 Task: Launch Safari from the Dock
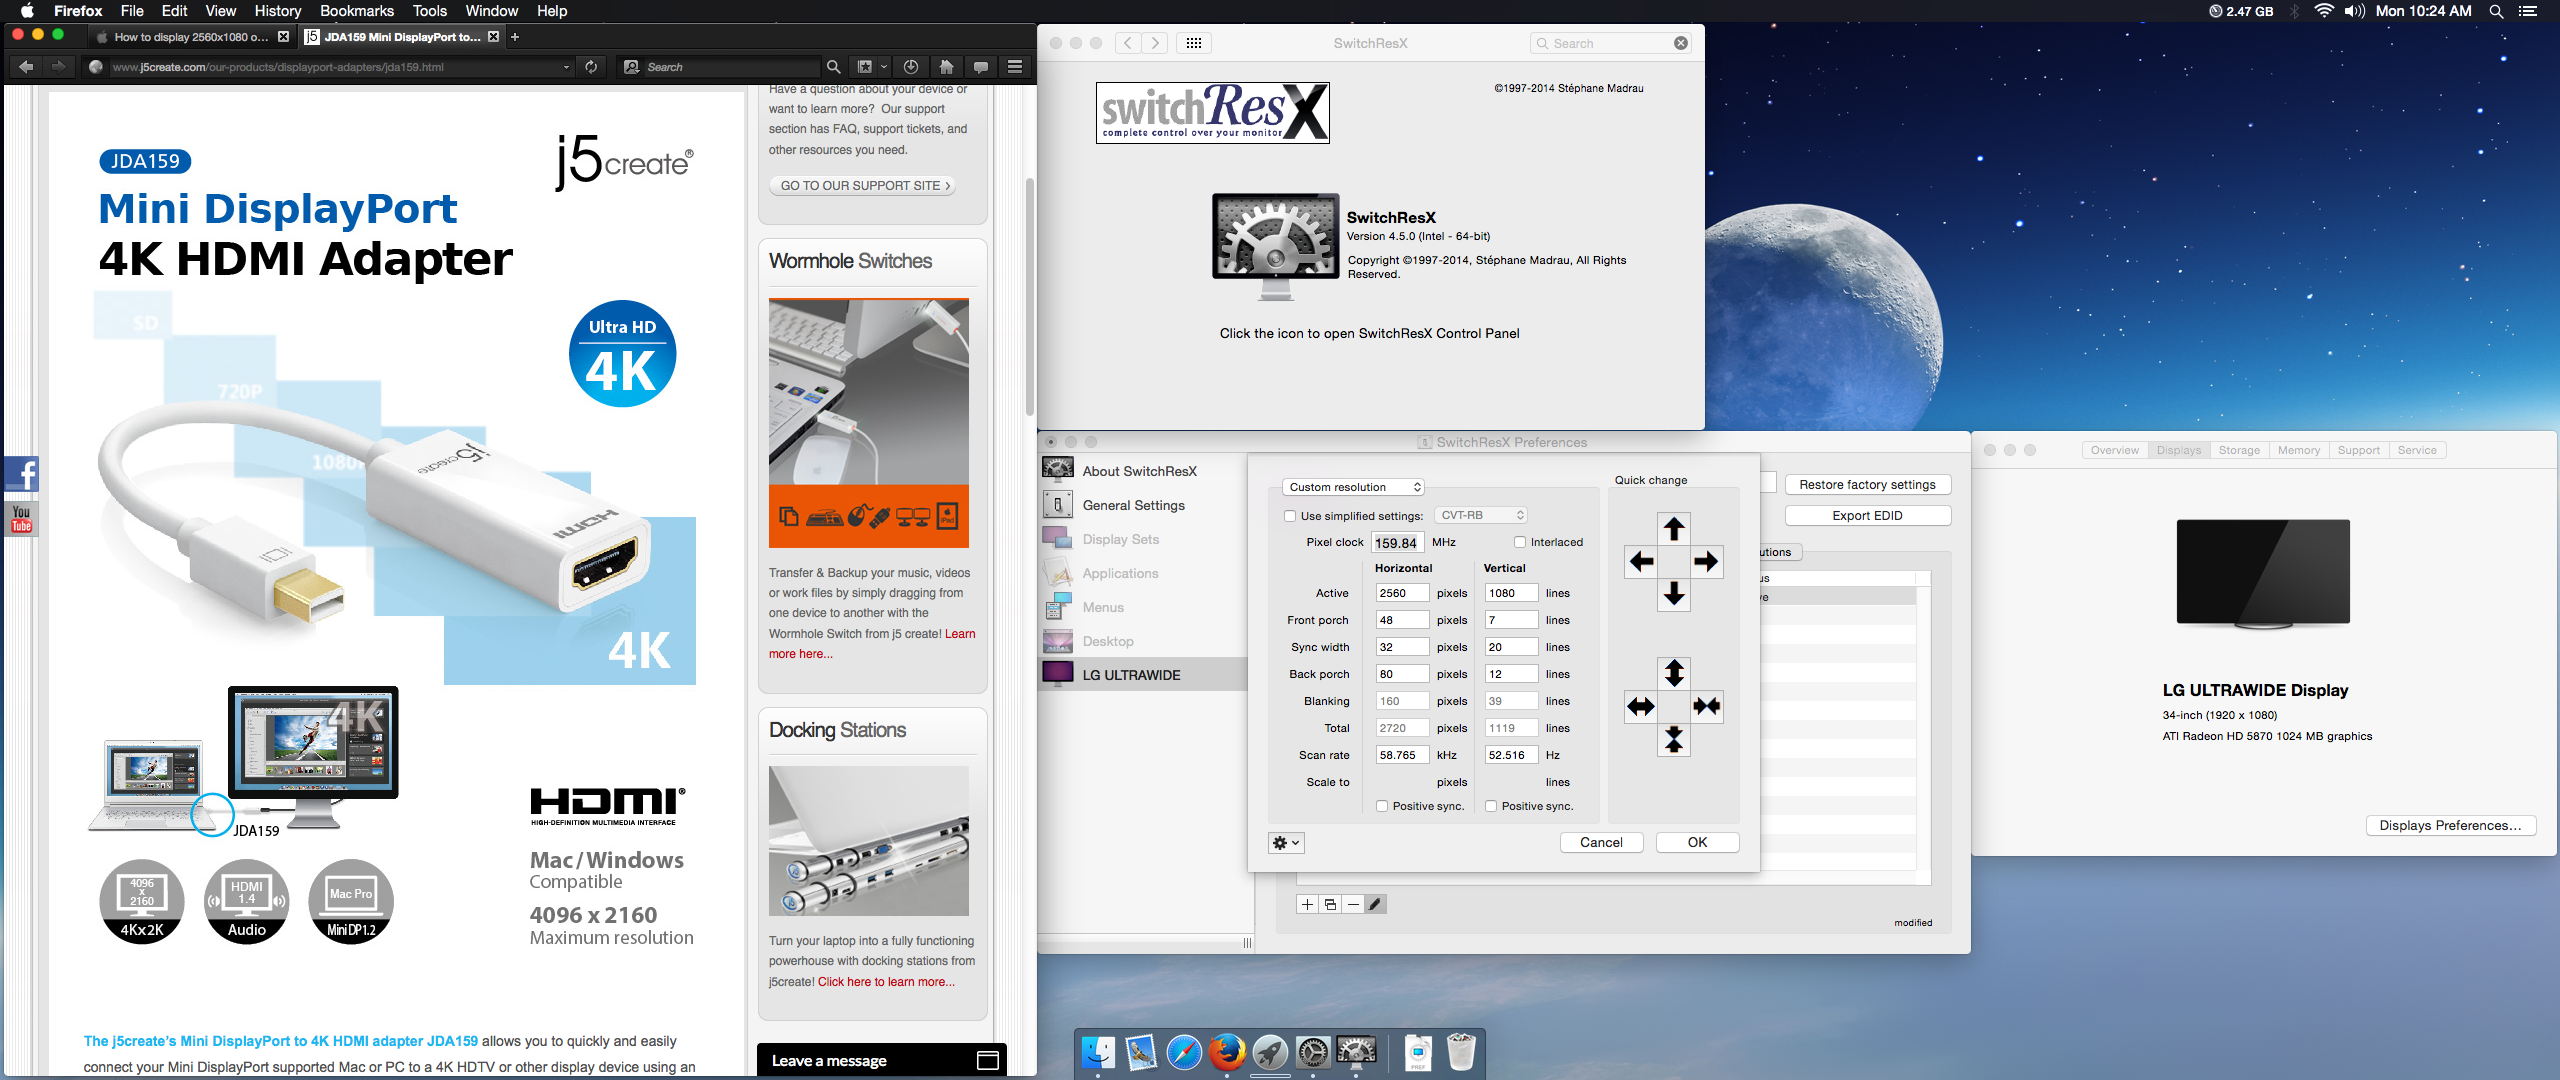point(1184,1053)
